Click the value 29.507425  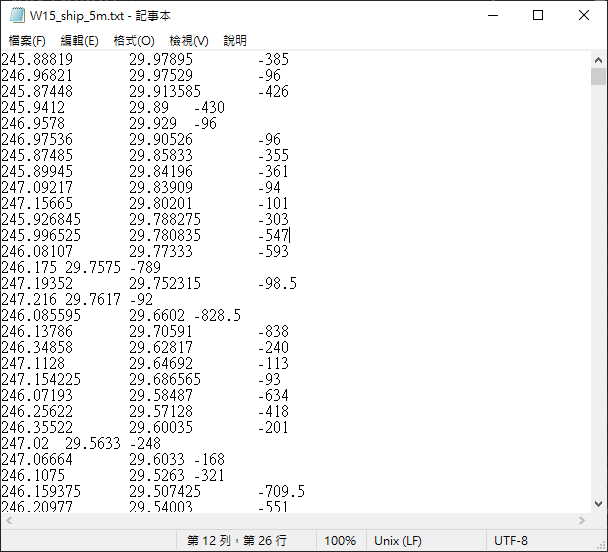[165, 491]
